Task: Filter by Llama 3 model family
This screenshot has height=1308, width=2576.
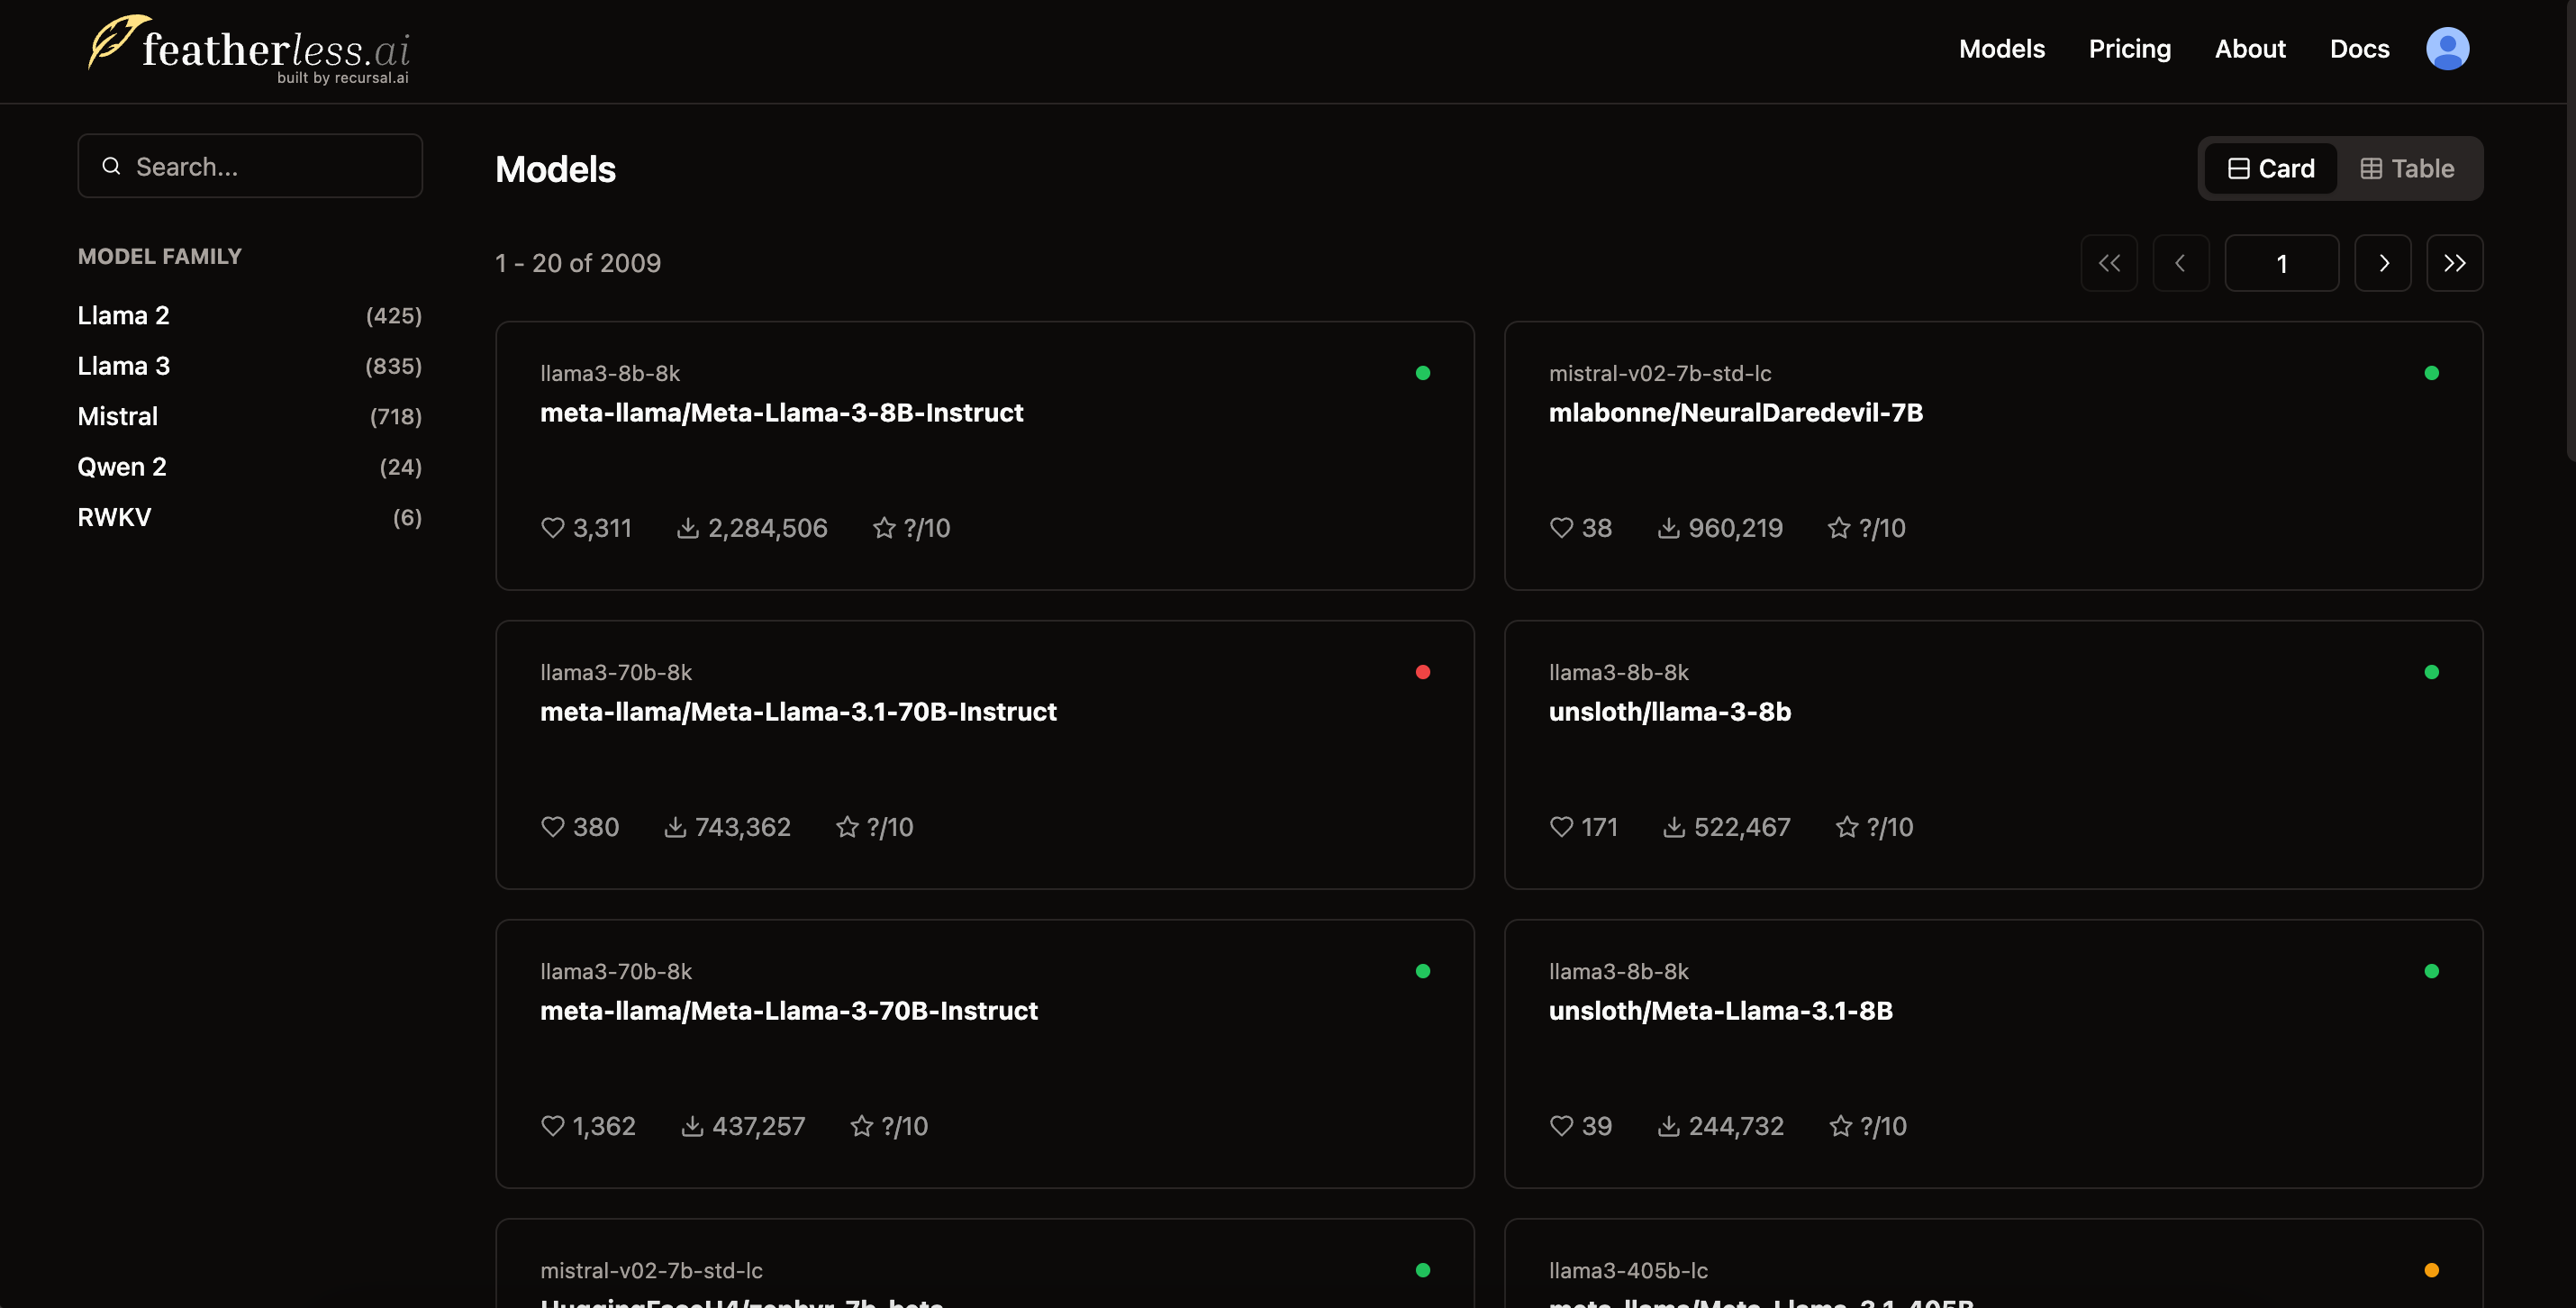Action: tap(124, 366)
